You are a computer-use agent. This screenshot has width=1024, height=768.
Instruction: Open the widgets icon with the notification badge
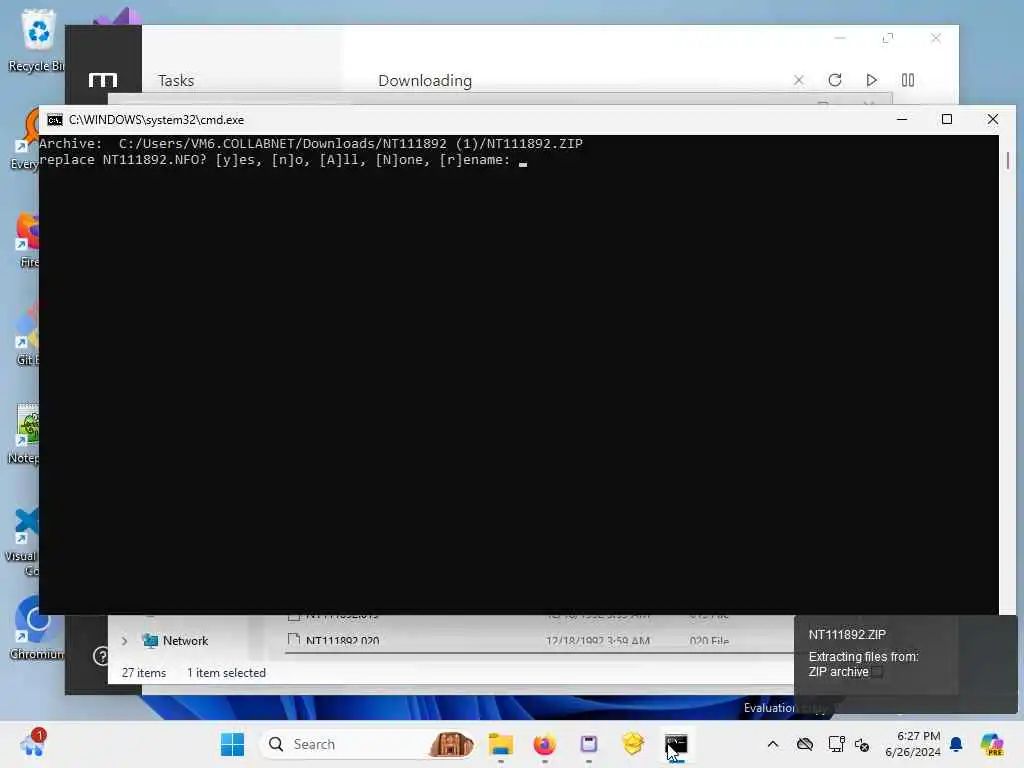pos(33,743)
